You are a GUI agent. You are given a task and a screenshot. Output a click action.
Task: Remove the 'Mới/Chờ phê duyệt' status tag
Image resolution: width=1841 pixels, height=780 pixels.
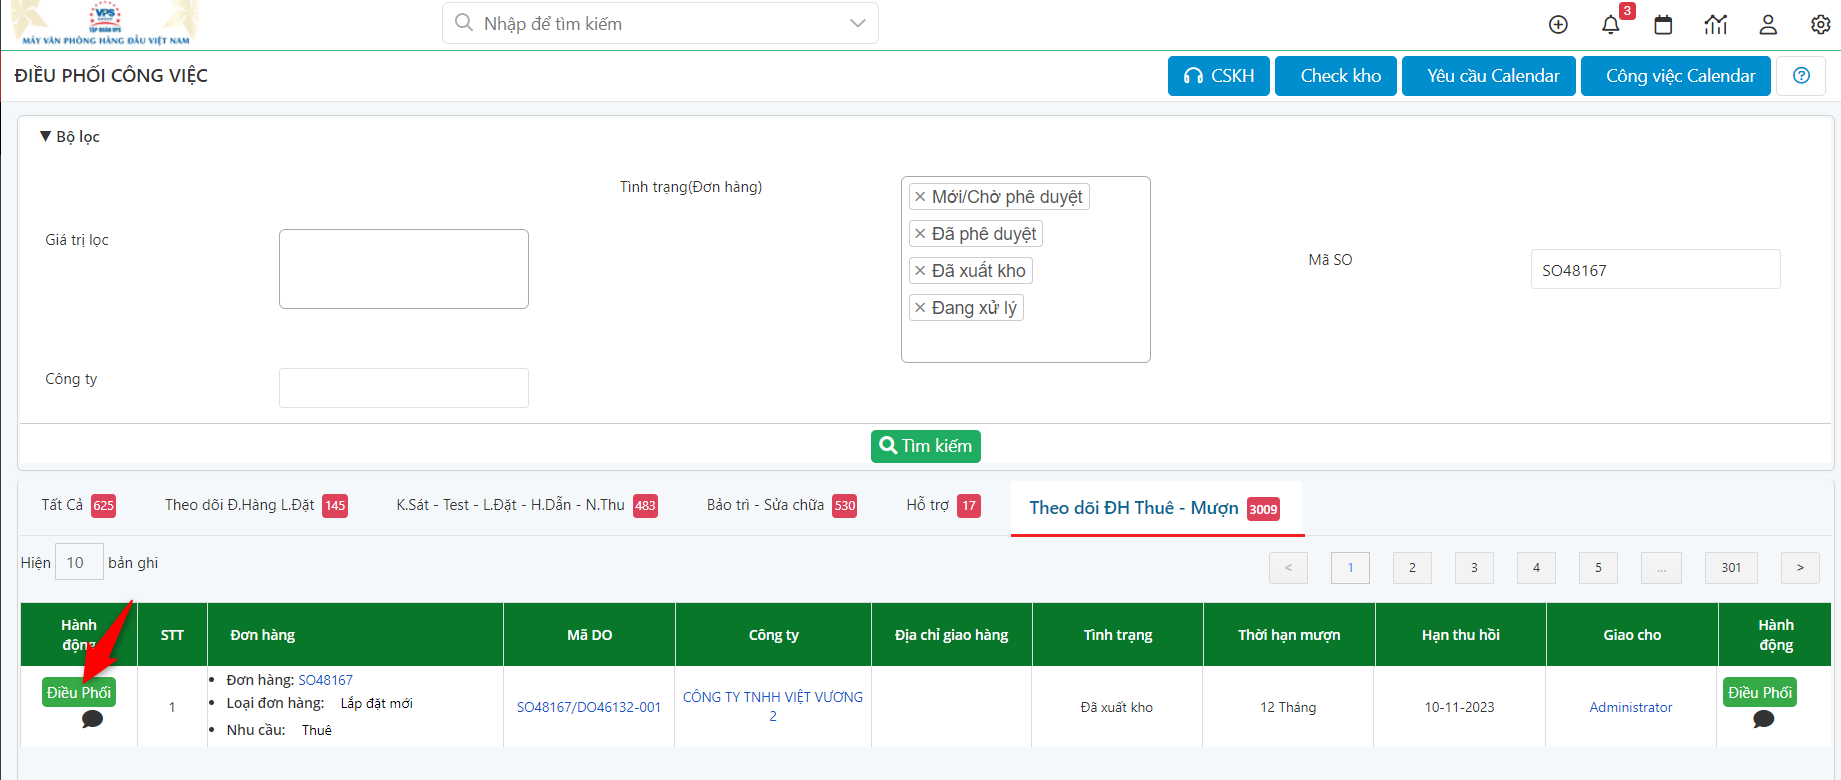tap(920, 197)
